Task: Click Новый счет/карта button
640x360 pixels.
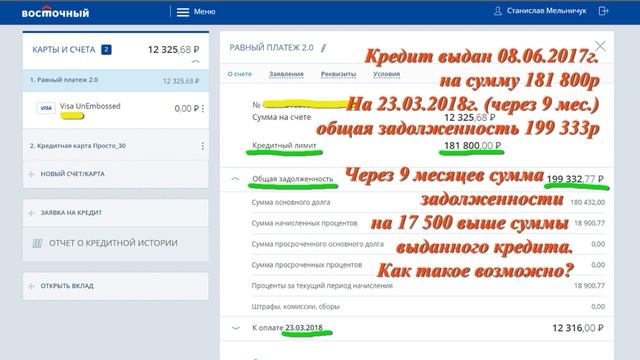Action: click(116, 174)
